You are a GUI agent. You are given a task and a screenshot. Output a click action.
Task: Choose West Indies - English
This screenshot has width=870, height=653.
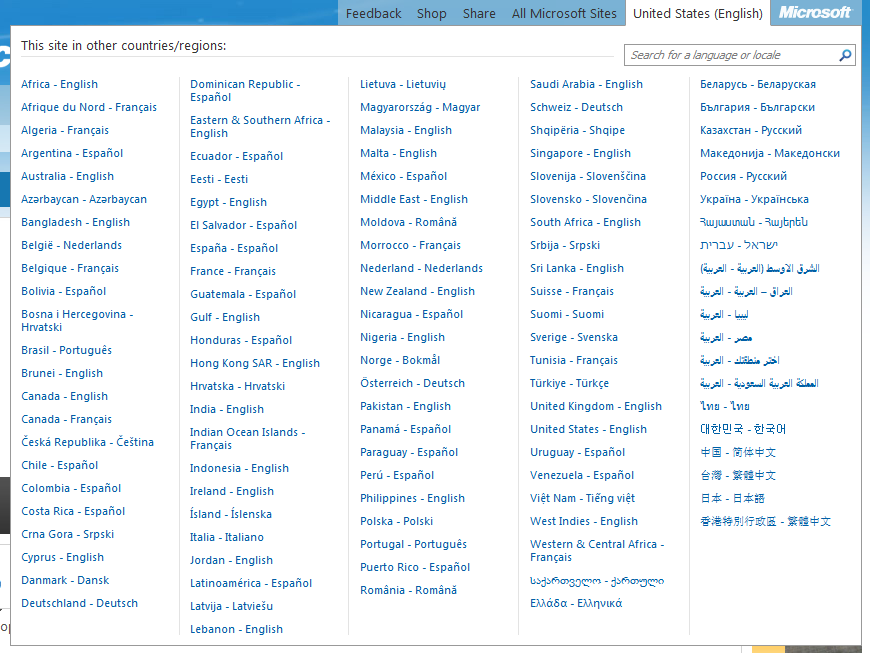(x=584, y=522)
